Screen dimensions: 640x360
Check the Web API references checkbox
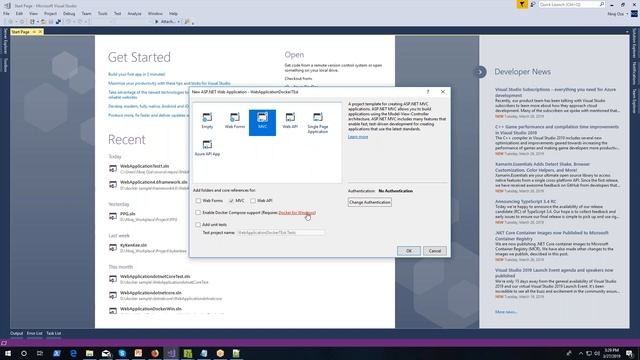click(x=253, y=200)
